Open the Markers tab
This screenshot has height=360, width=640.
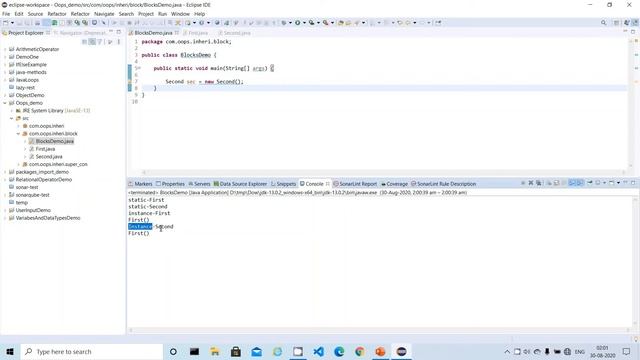click(140, 184)
